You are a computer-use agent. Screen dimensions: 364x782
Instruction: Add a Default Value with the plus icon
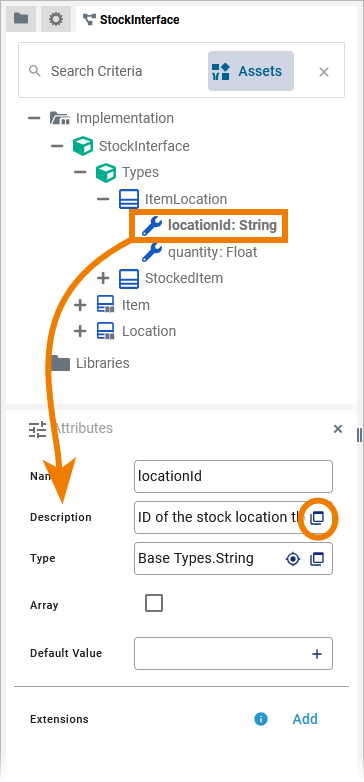point(317,654)
